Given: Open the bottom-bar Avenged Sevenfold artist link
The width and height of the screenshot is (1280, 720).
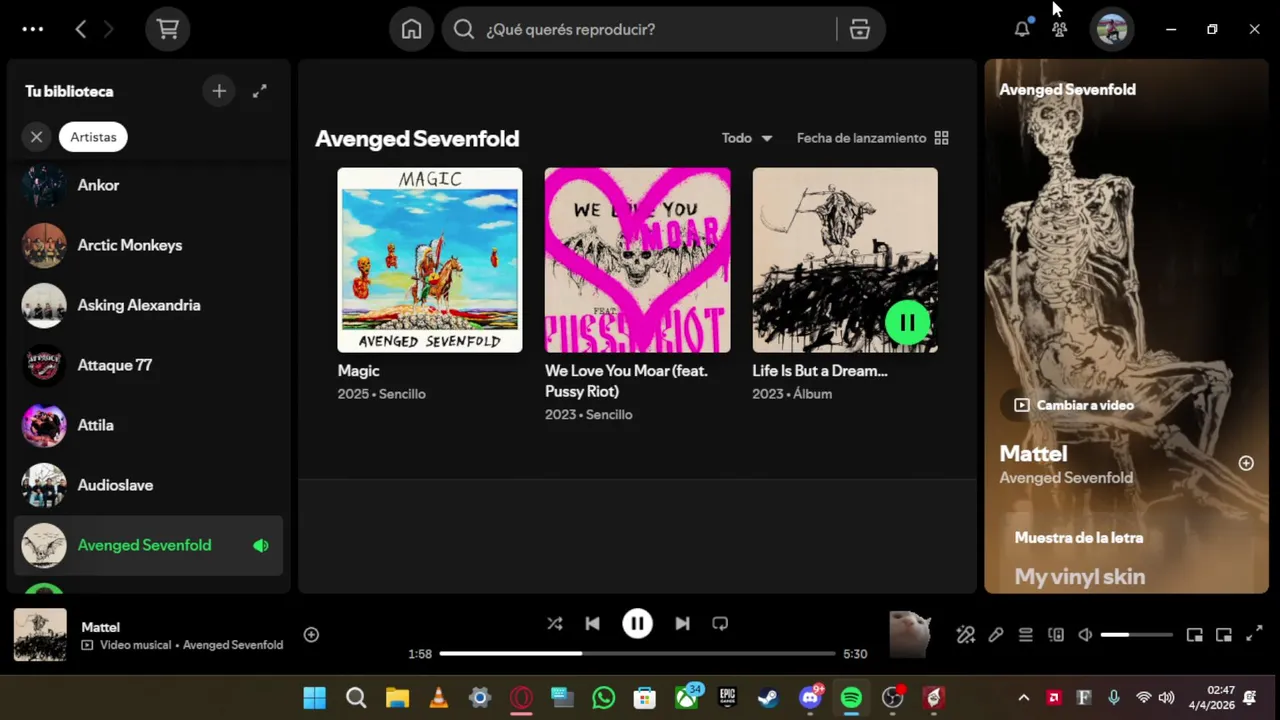Looking at the screenshot, I should coord(233,645).
